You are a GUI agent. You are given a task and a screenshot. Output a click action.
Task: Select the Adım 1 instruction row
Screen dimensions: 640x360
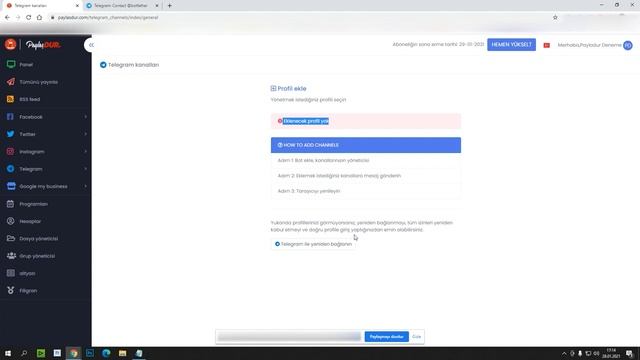pos(366,160)
